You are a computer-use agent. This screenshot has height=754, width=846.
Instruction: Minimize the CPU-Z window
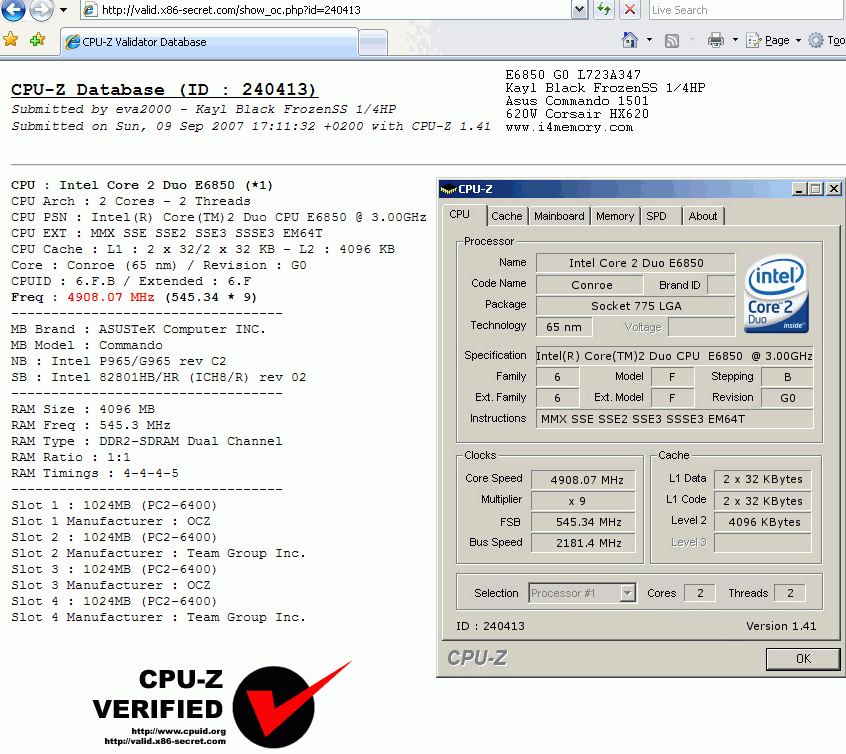[x=799, y=189]
